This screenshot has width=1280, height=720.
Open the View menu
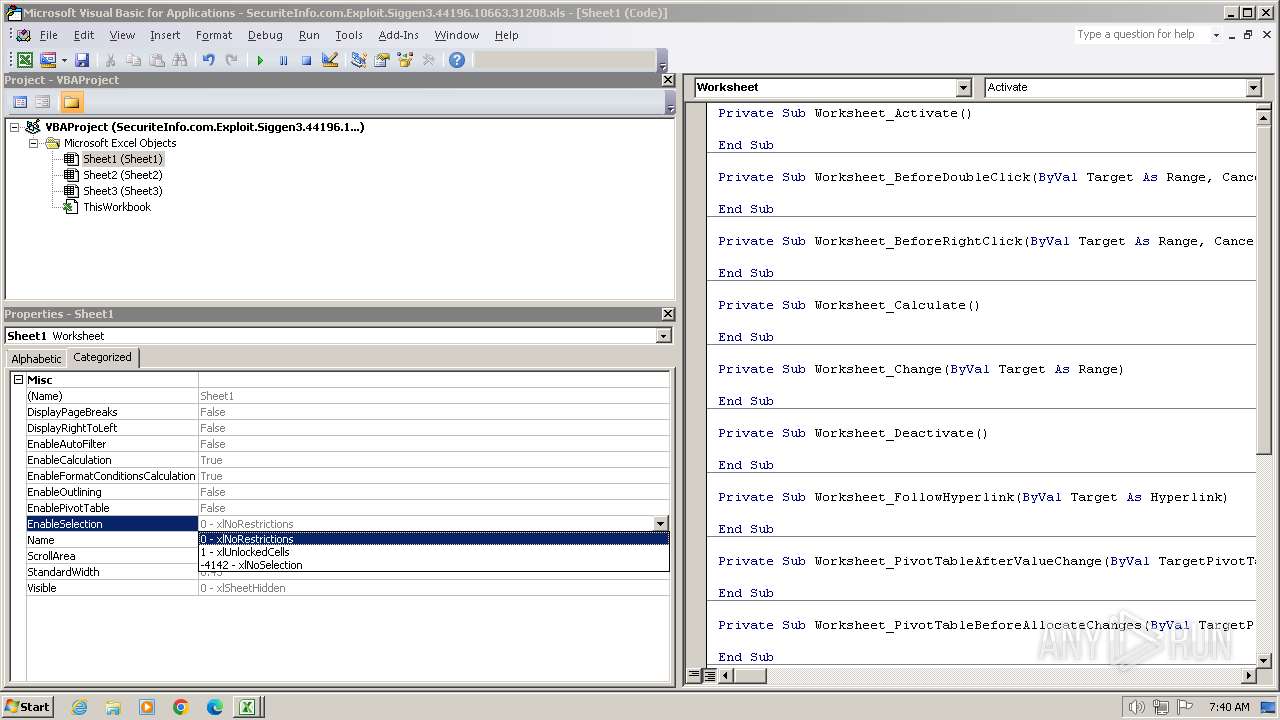(x=122, y=35)
